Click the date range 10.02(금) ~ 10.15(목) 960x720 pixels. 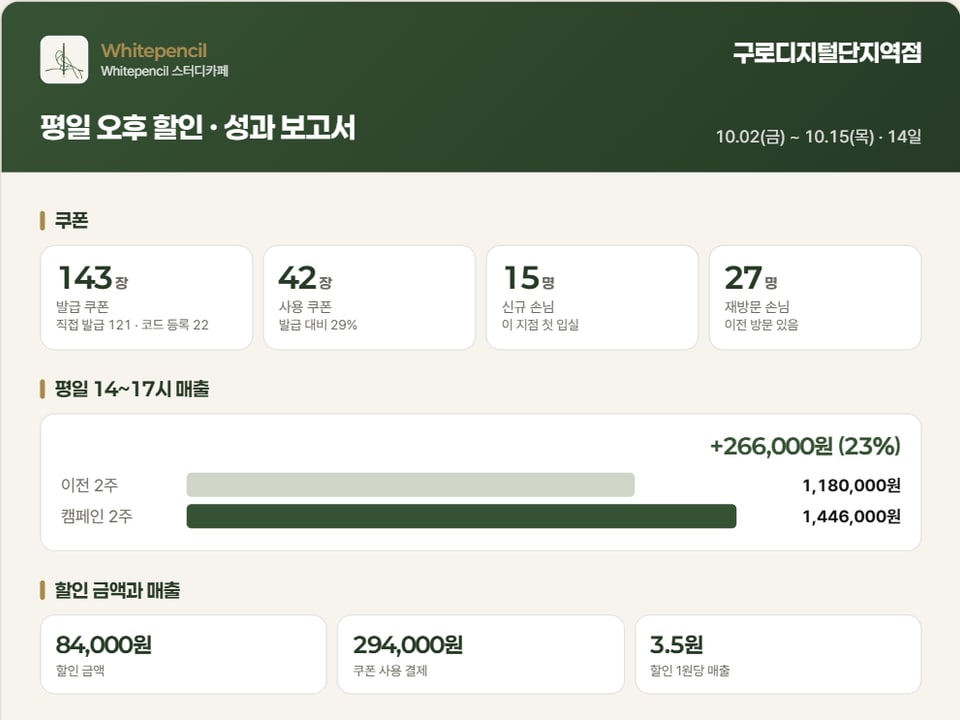(795, 137)
